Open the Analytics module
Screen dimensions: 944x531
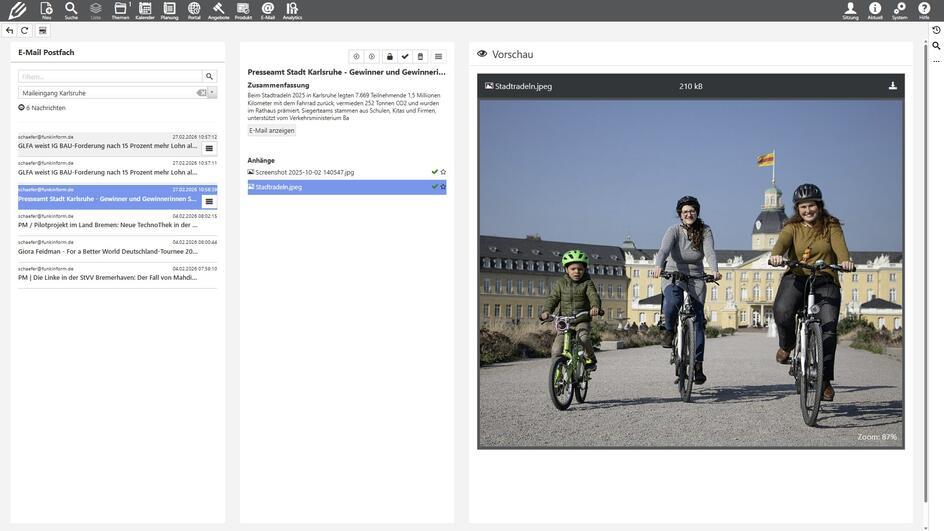click(293, 10)
